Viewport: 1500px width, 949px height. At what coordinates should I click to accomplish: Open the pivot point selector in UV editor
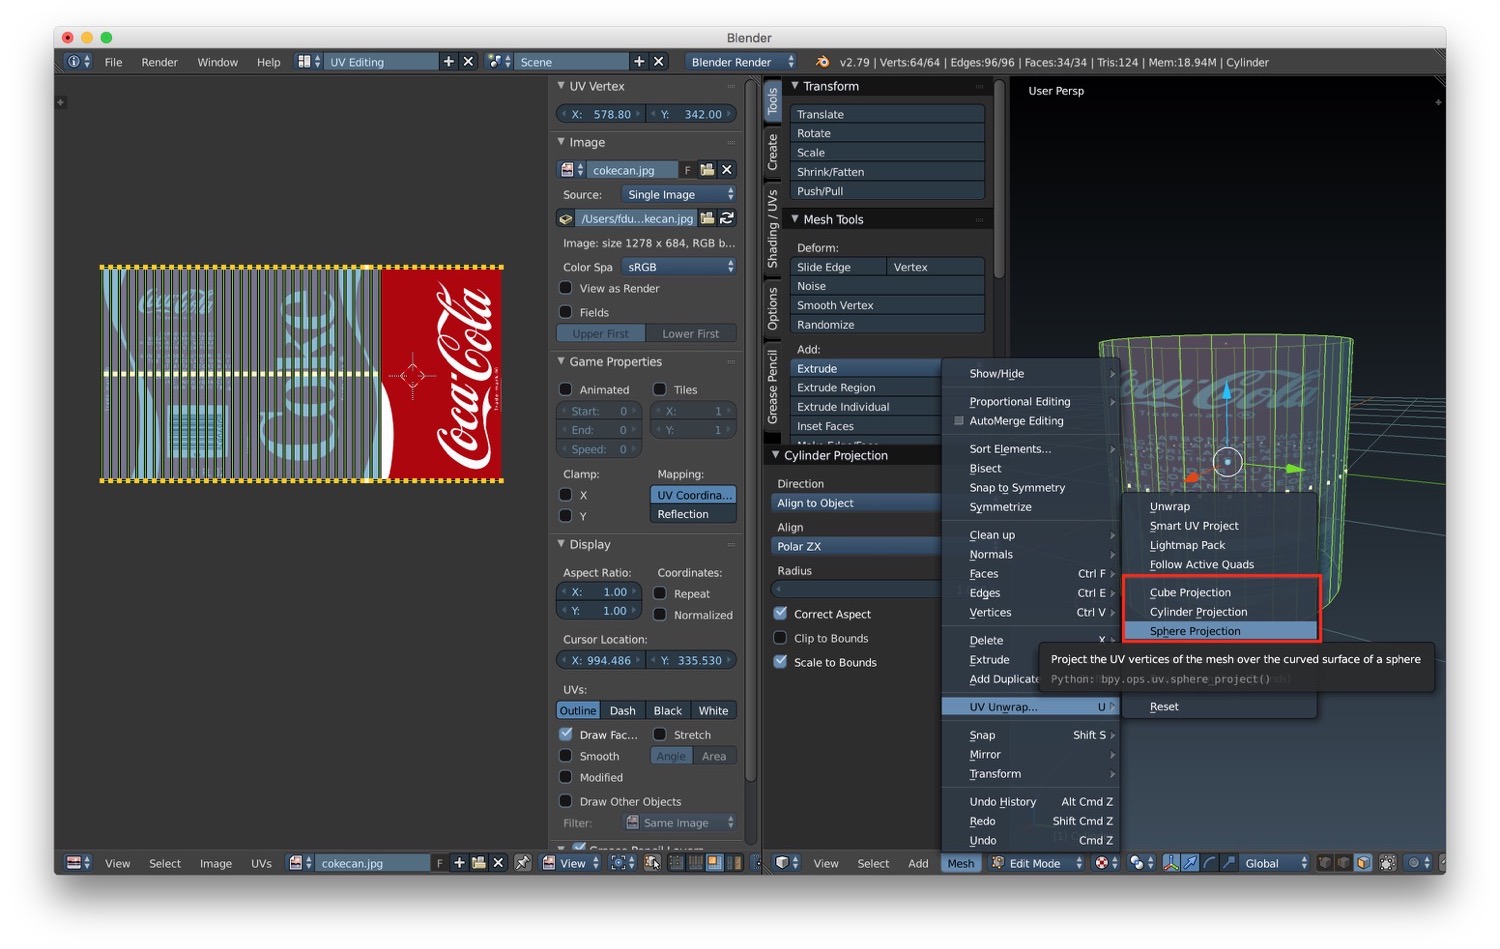pyautogui.click(x=622, y=863)
